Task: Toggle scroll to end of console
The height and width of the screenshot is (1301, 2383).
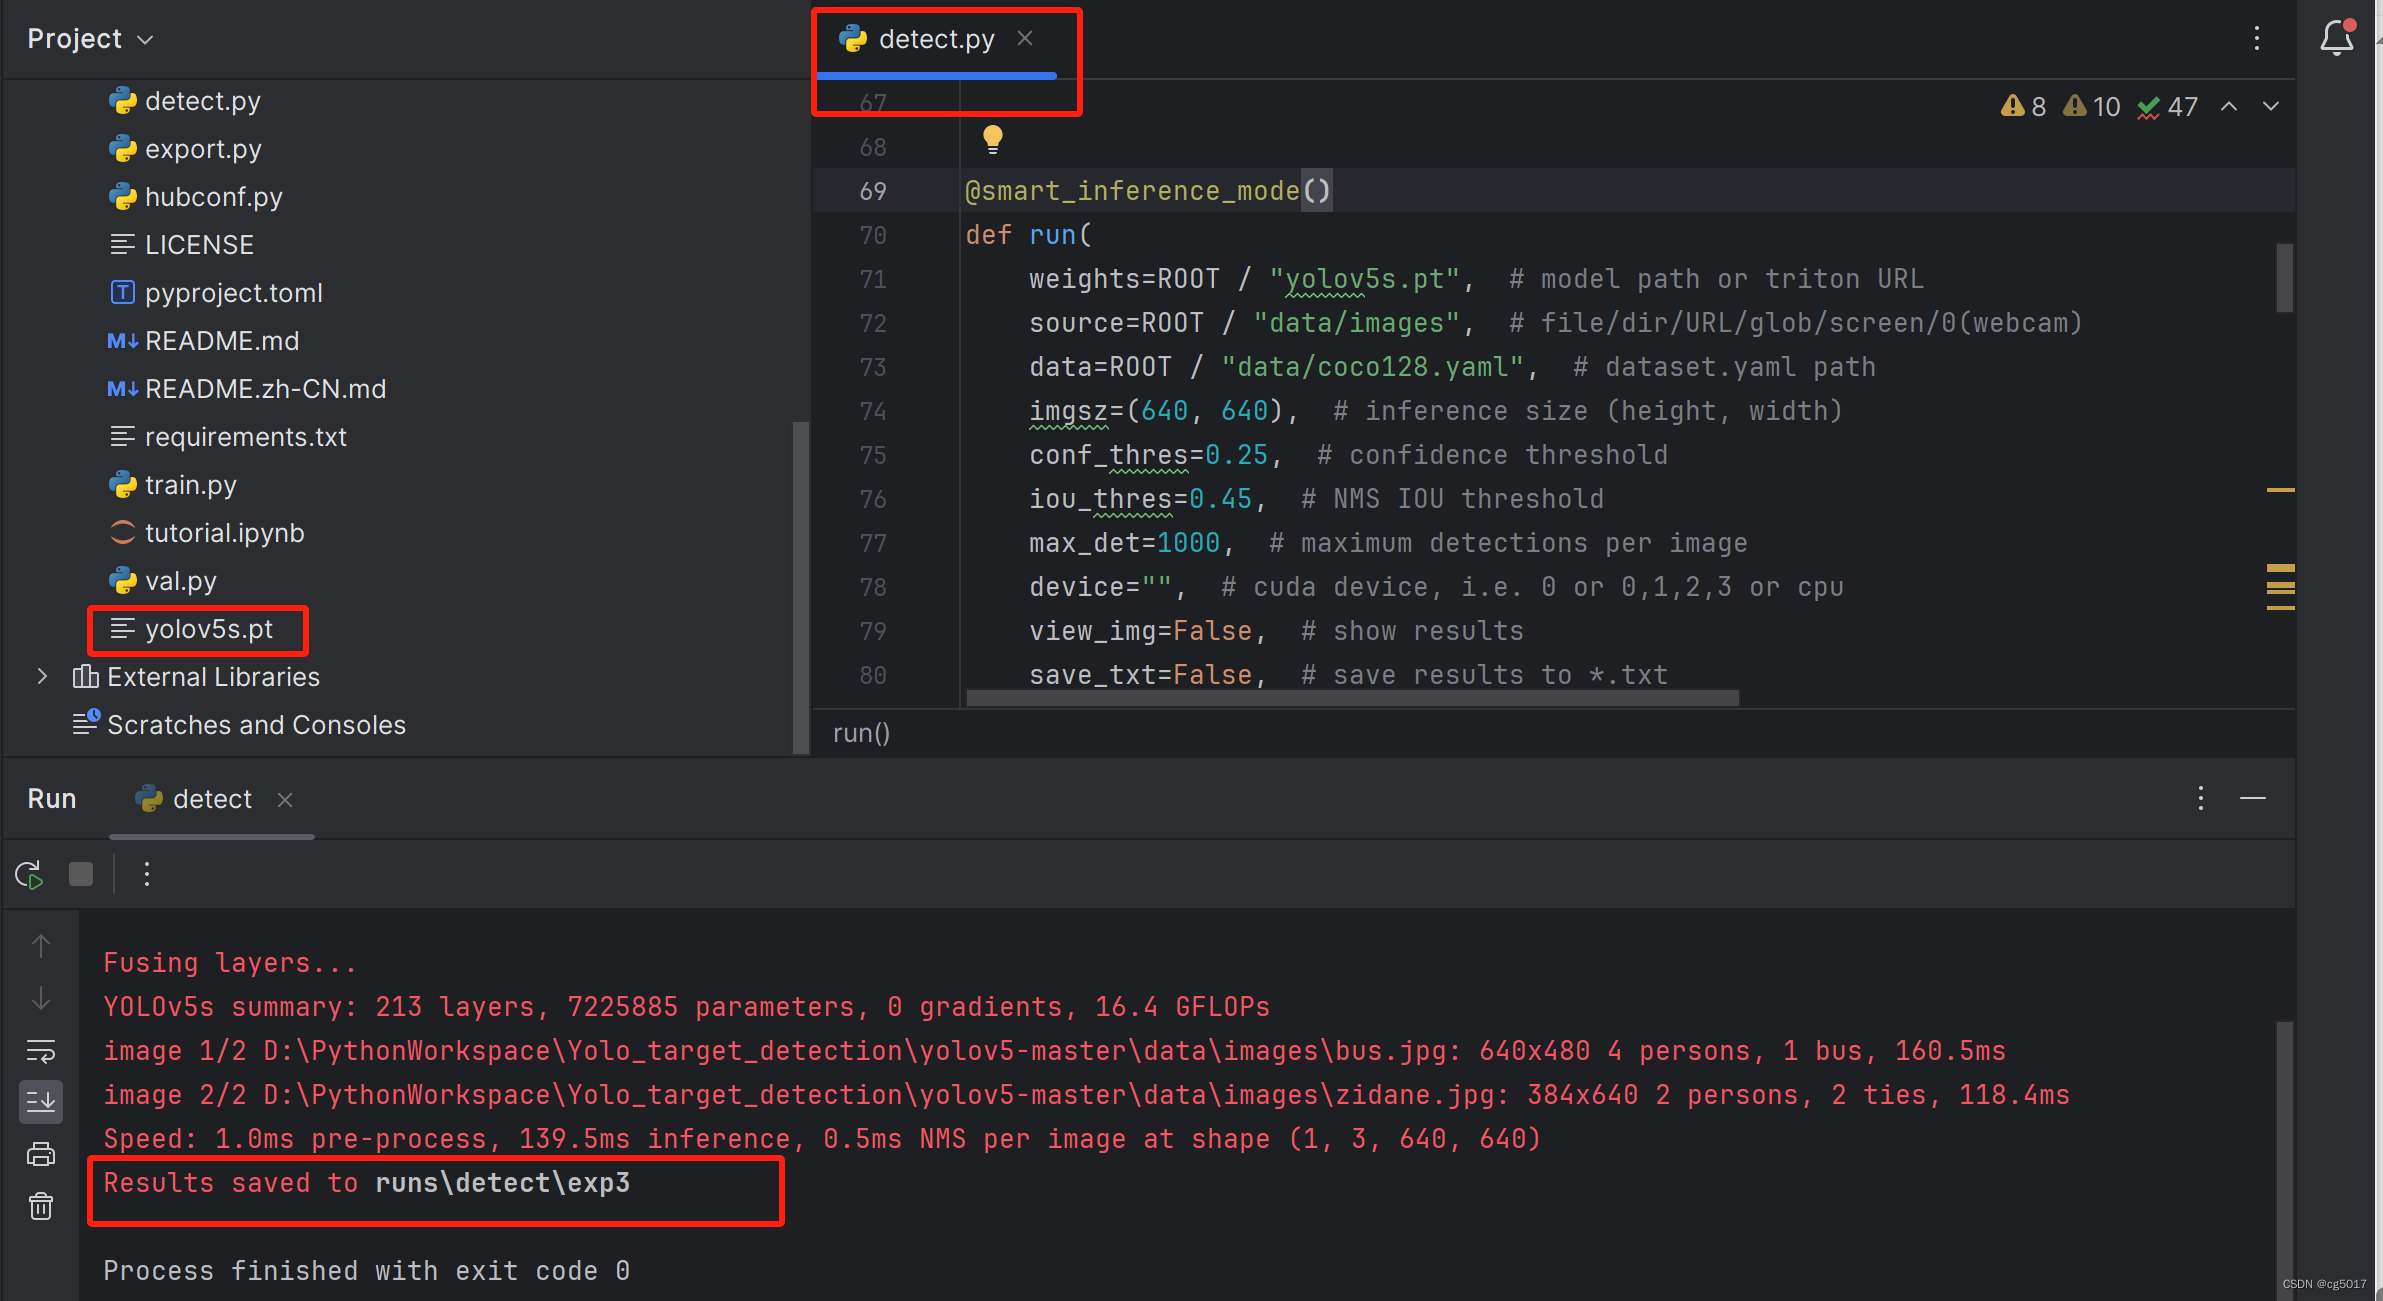Action: tap(41, 1102)
